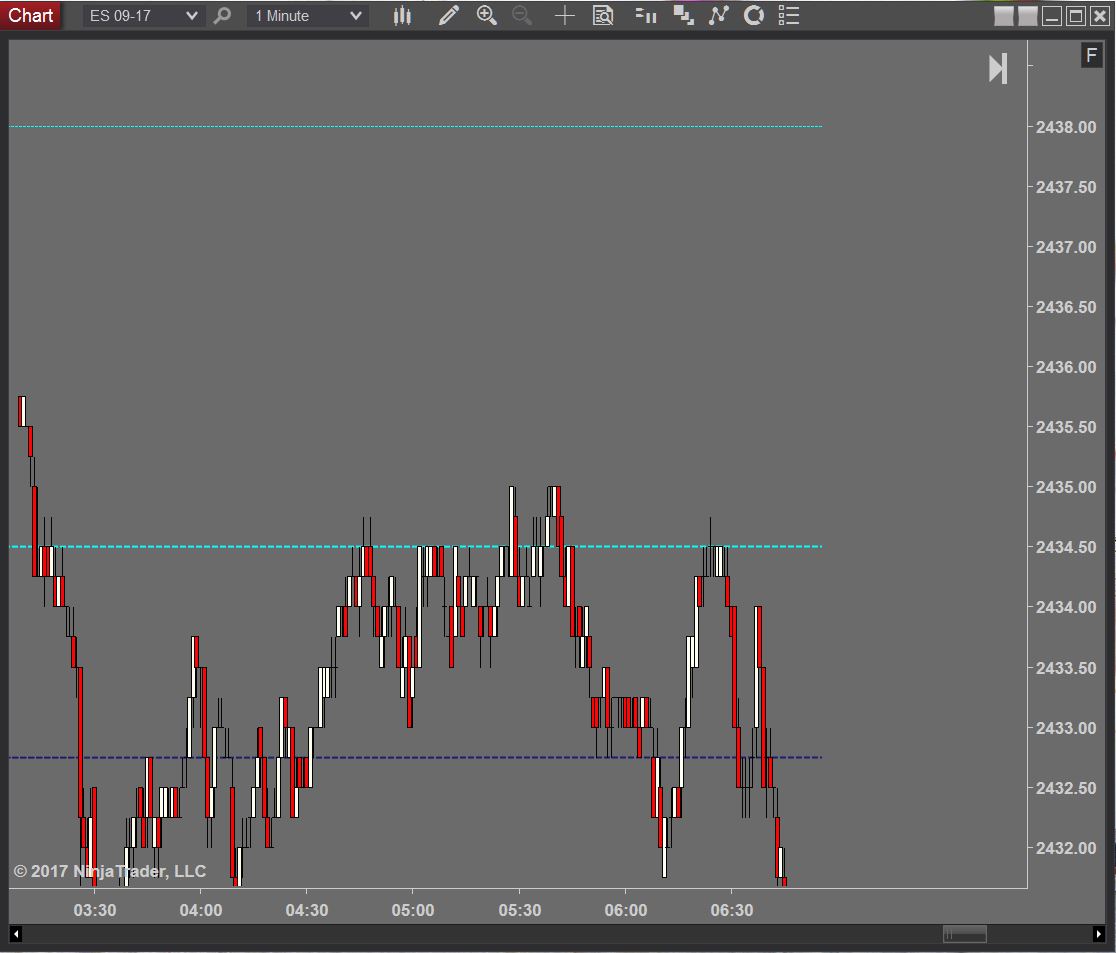Click the zoom in magnifier icon
This screenshot has width=1116, height=953.
[487, 16]
